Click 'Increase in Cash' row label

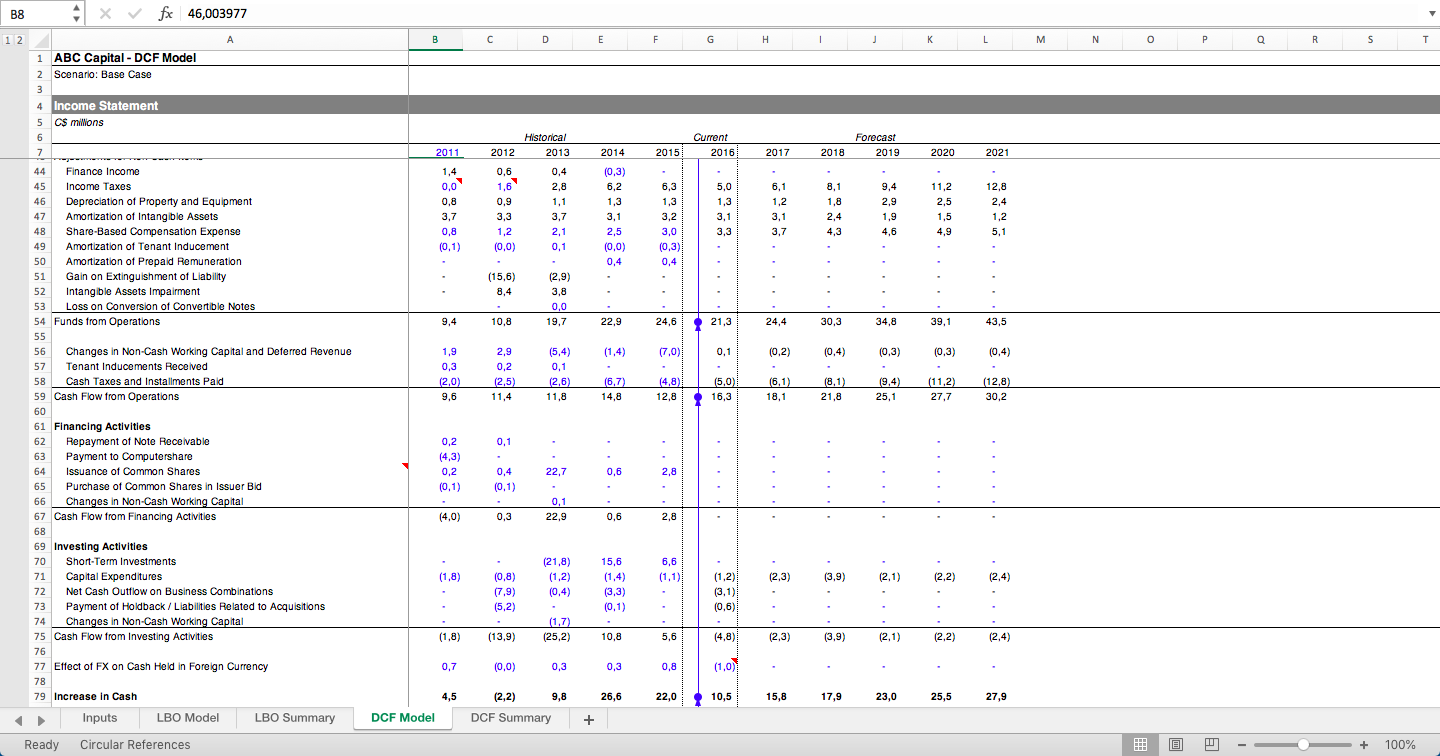(95, 697)
